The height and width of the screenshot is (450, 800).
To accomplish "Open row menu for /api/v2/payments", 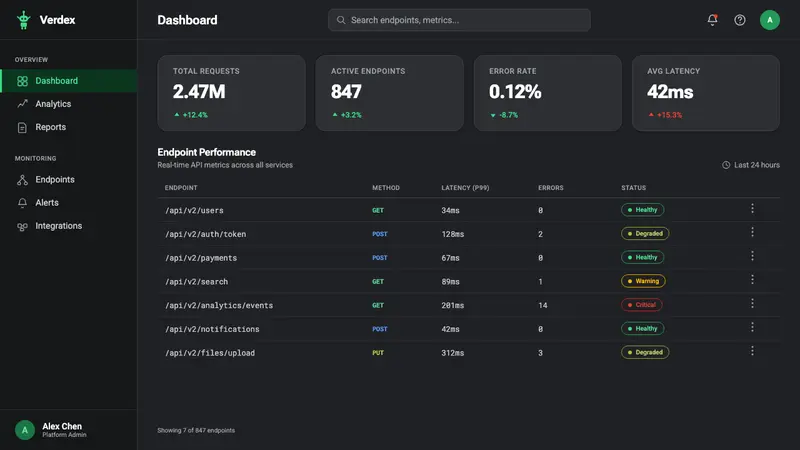I will [752, 256].
